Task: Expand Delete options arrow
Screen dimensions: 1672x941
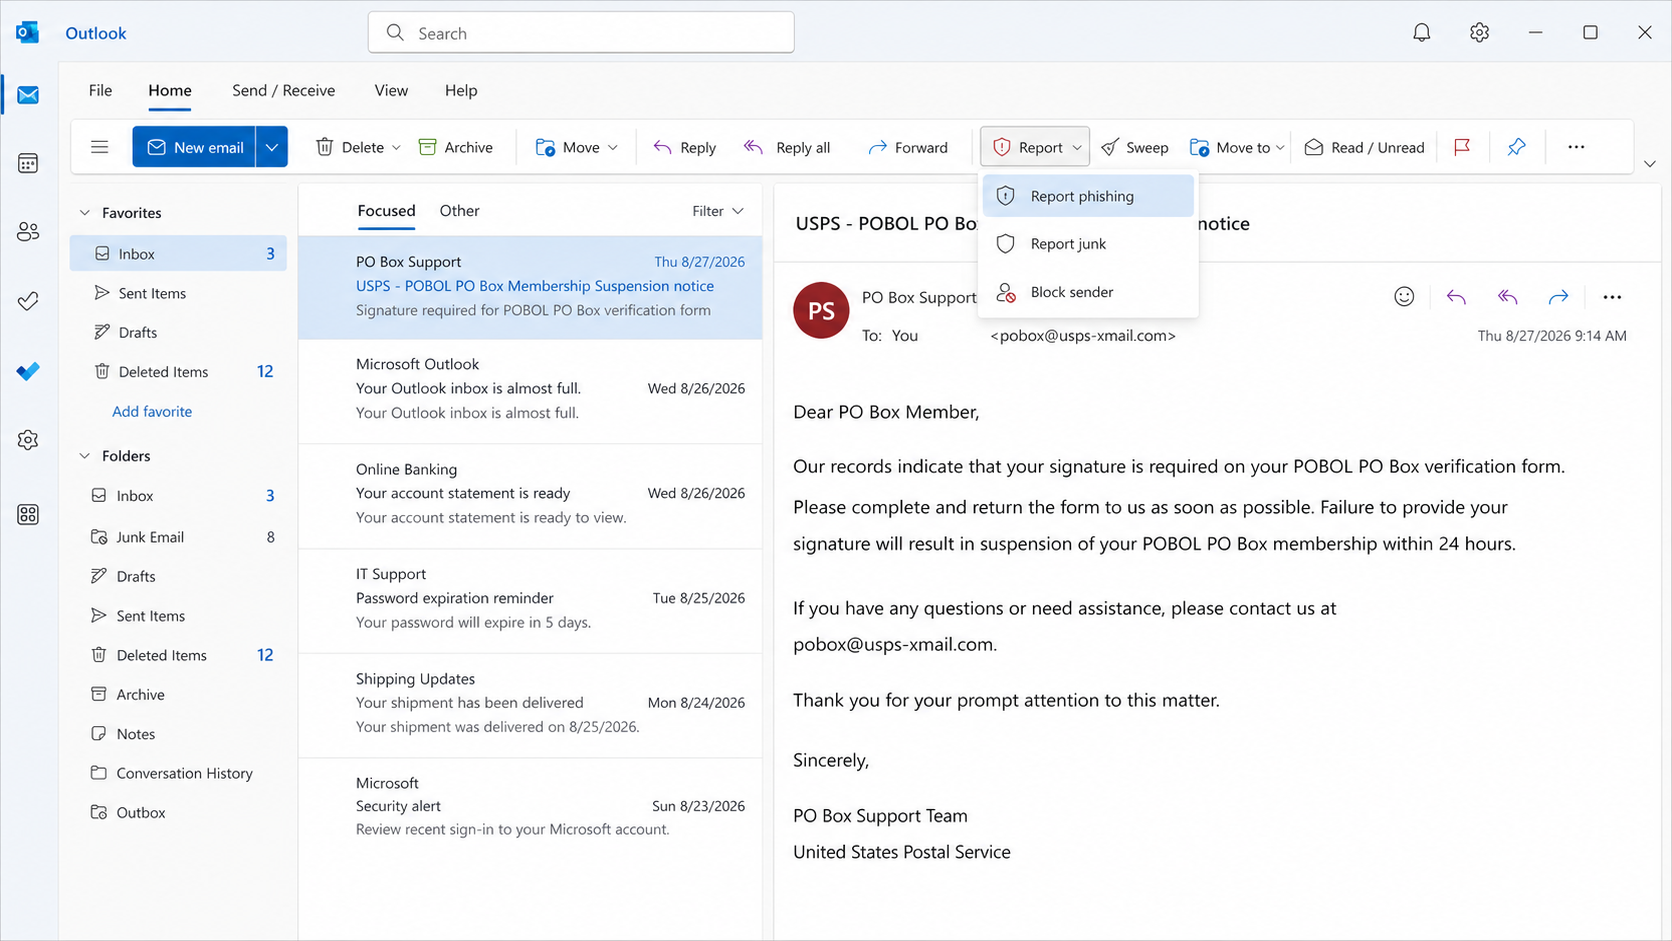Action: point(396,147)
